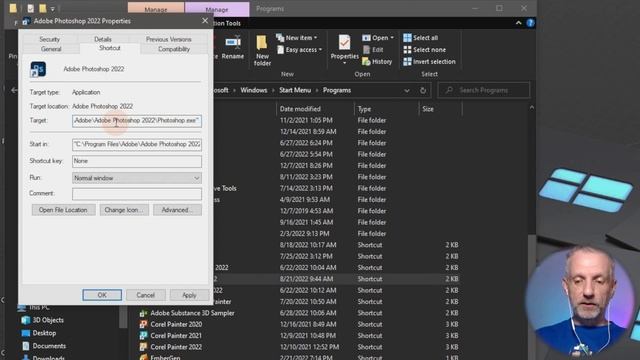Open the Security tab in Properties dialog
The image size is (640, 360).
[x=49, y=39]
